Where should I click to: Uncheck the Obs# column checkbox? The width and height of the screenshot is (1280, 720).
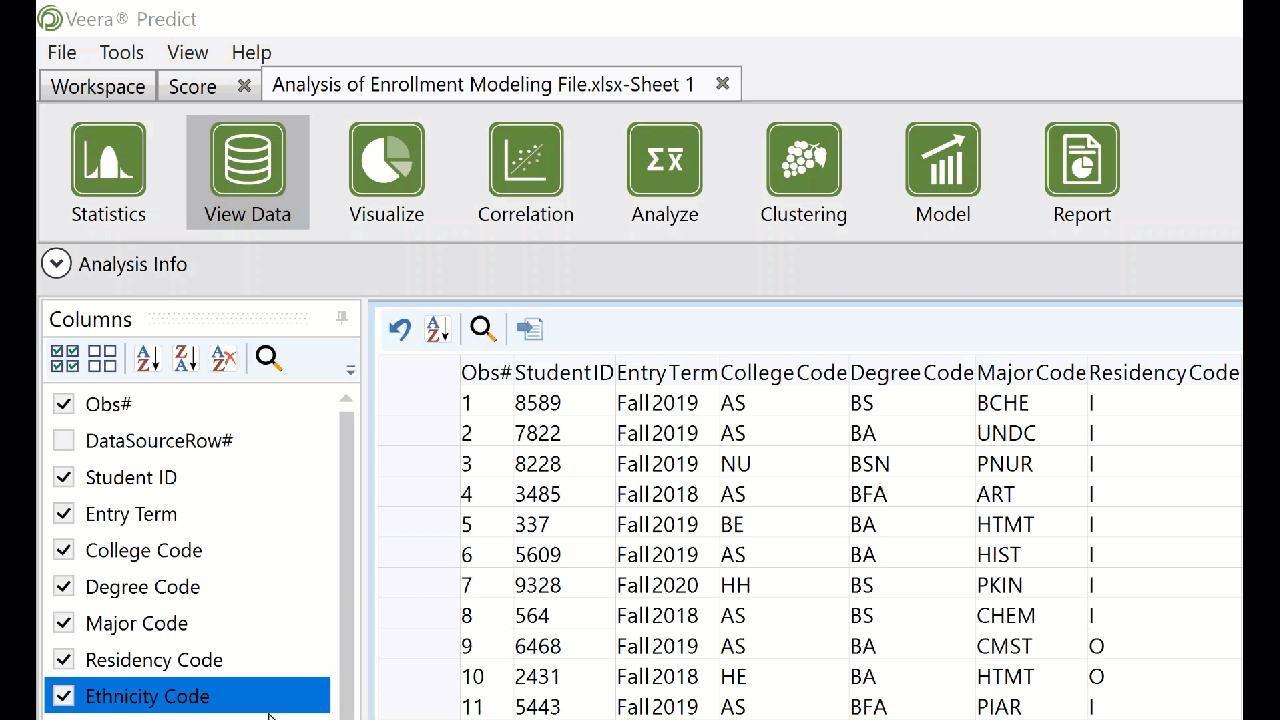(x=64, y=404)
